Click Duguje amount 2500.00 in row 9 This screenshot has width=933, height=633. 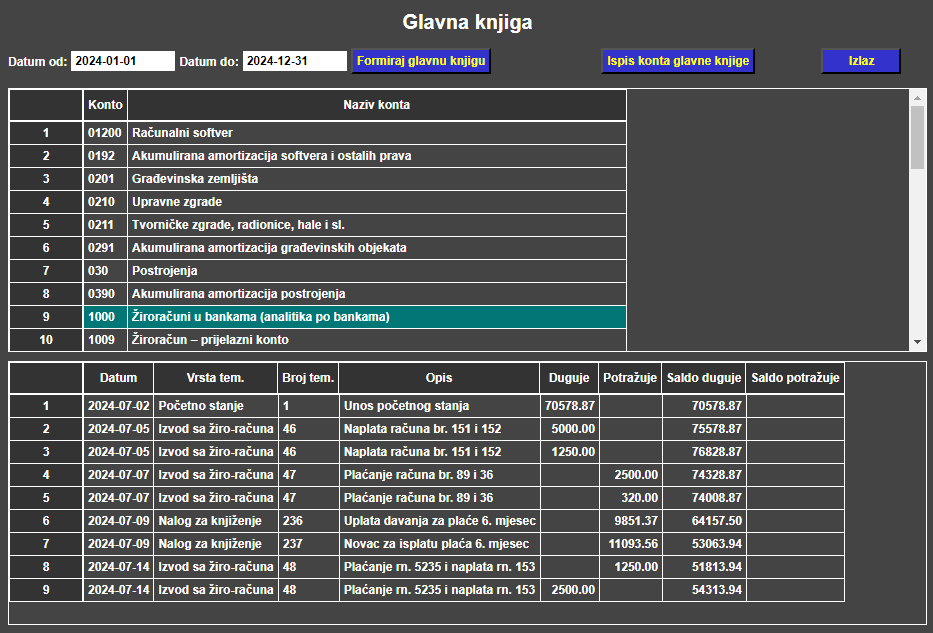[569, 590]
